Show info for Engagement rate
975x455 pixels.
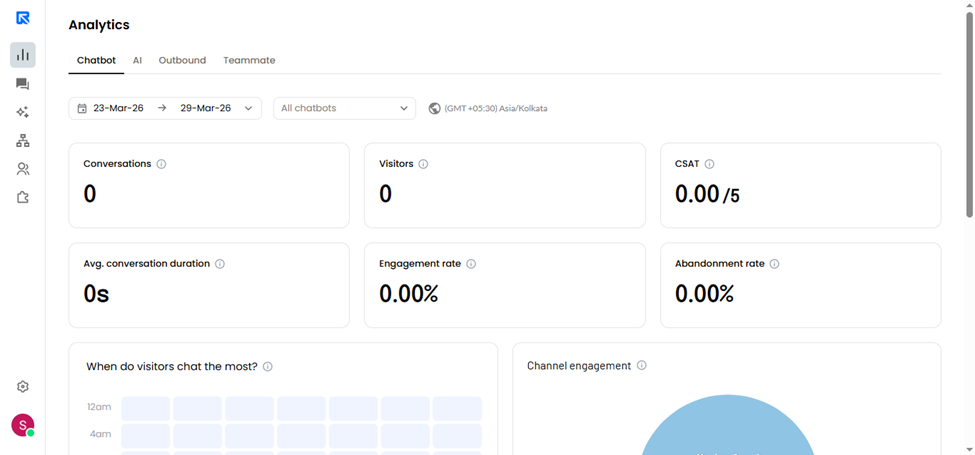(x=471, y=264)
